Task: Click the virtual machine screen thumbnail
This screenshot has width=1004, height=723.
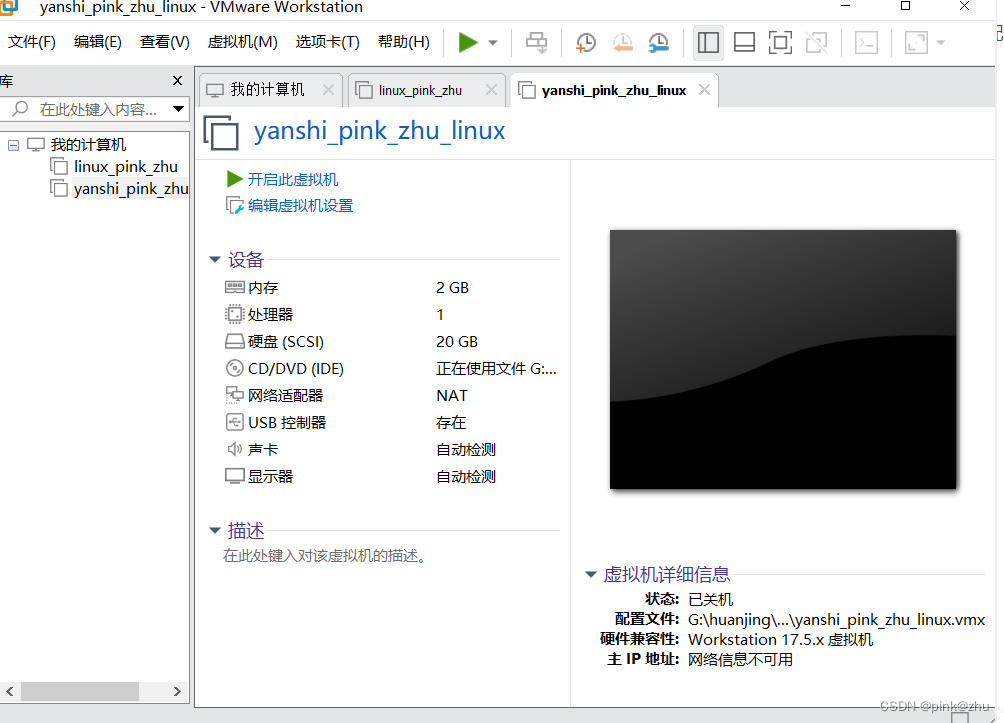Action: [x=782, y=359]
